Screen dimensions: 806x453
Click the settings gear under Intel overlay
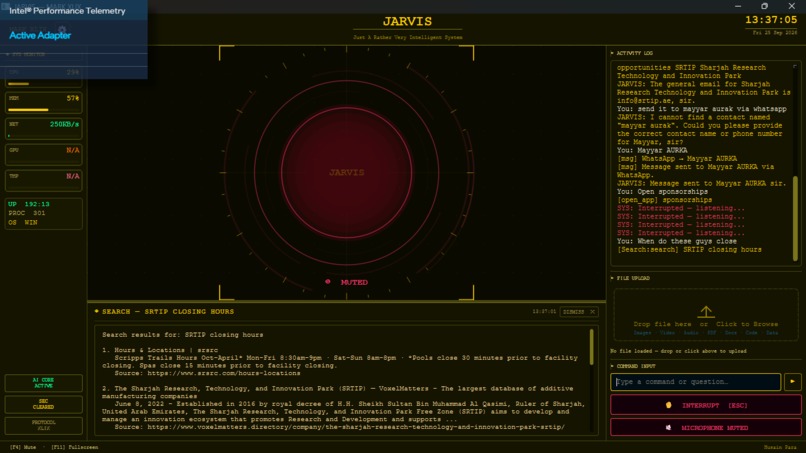(62, 30)
